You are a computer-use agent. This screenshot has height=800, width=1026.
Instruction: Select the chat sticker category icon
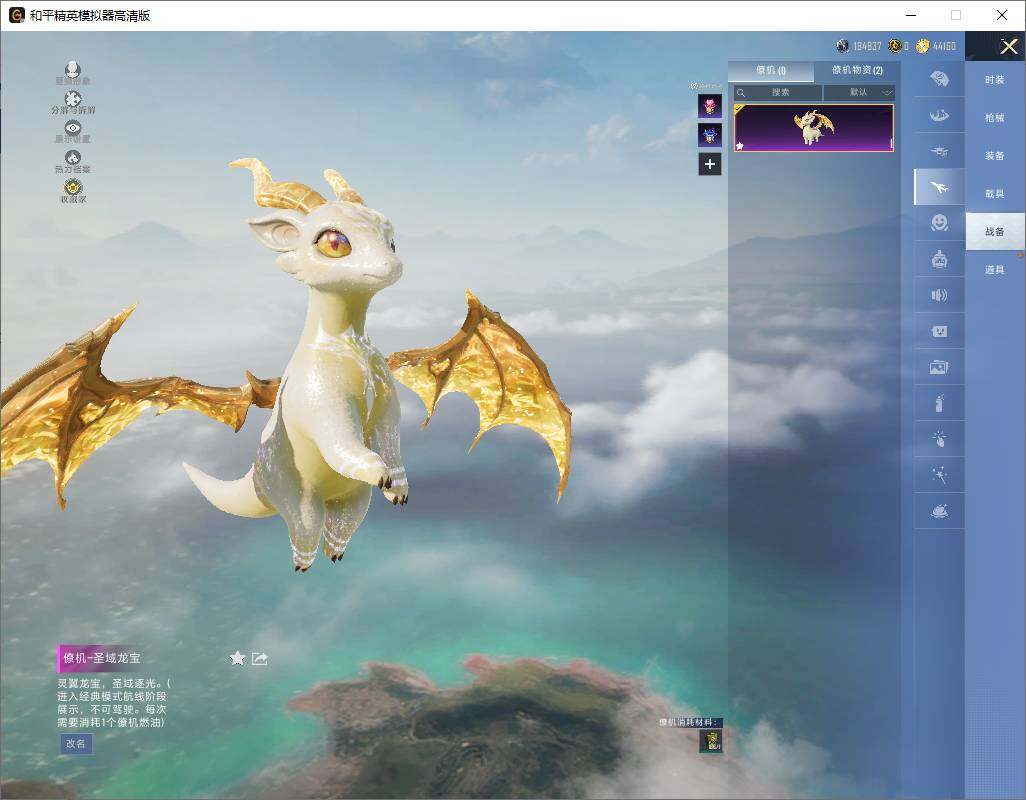(940, 332)
